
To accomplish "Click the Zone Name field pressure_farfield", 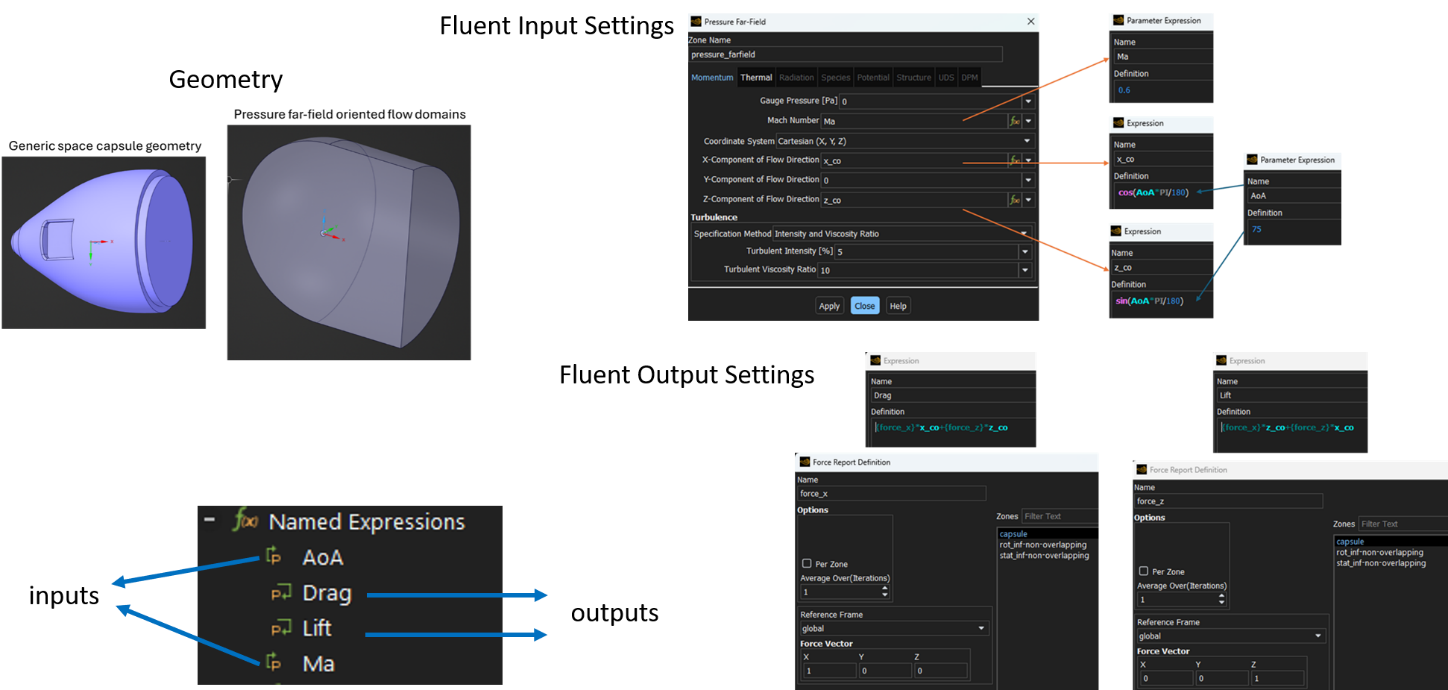I will click(x=846, y=55).
